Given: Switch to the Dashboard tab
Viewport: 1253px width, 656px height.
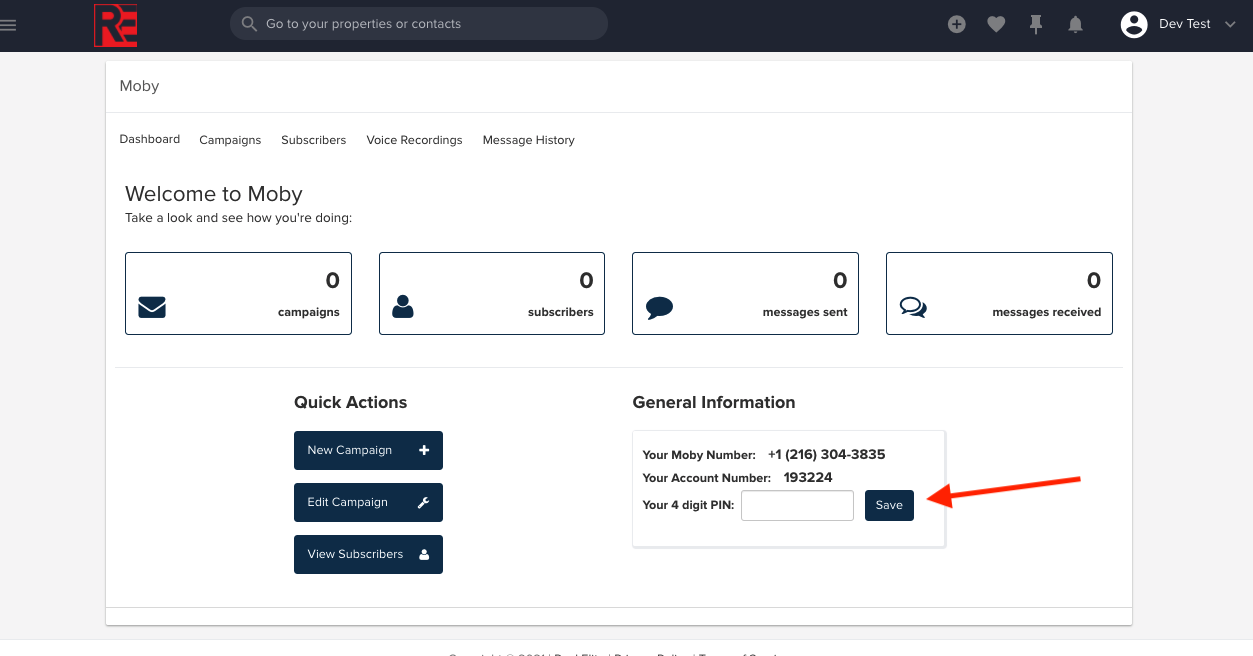Looking at the screenshot, I should click(x=150, y=139).
